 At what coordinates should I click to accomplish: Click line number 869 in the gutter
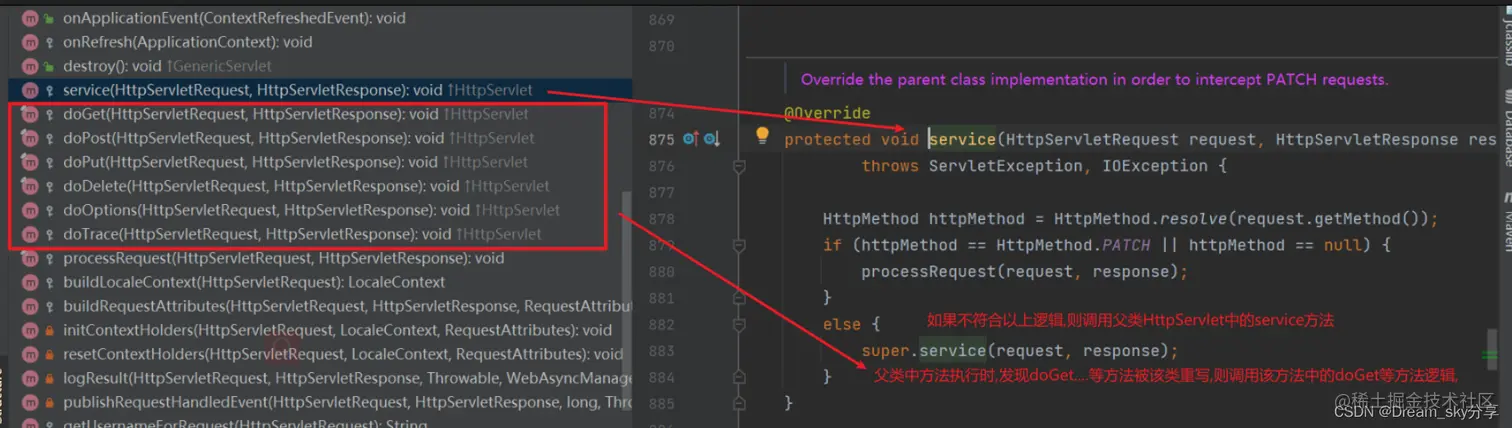pyautogui.click(x=661, y=20)
